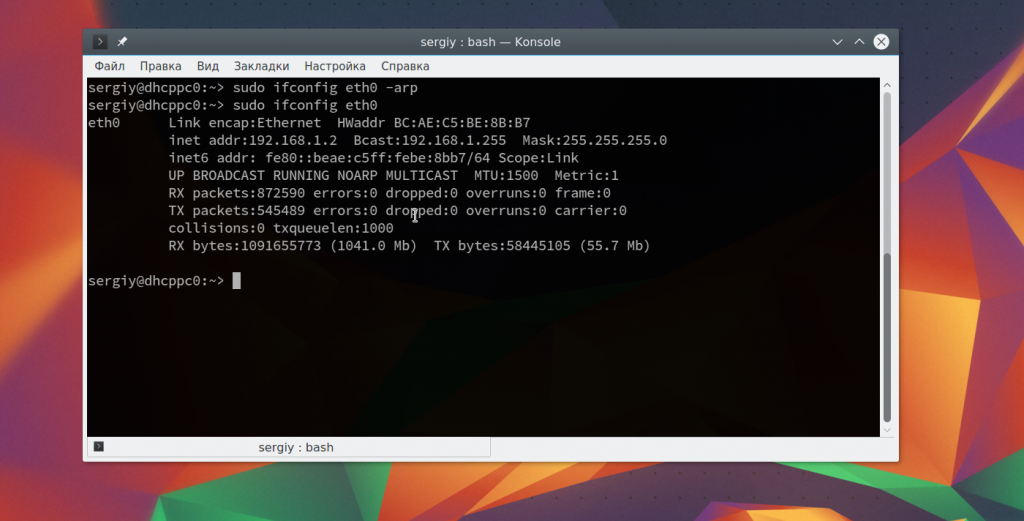
Task: Select the sergiy : bash tab
Action: point(289,447)
